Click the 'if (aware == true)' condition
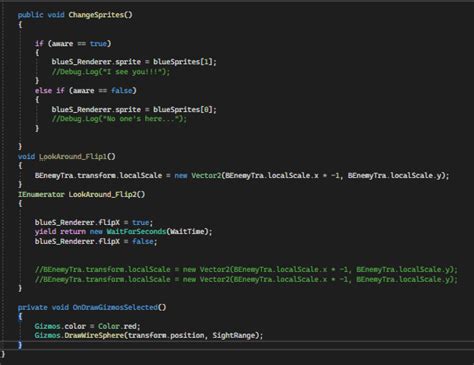Image resolution: width=474 pixels, height=365 pixels. [x=73, y=44]
